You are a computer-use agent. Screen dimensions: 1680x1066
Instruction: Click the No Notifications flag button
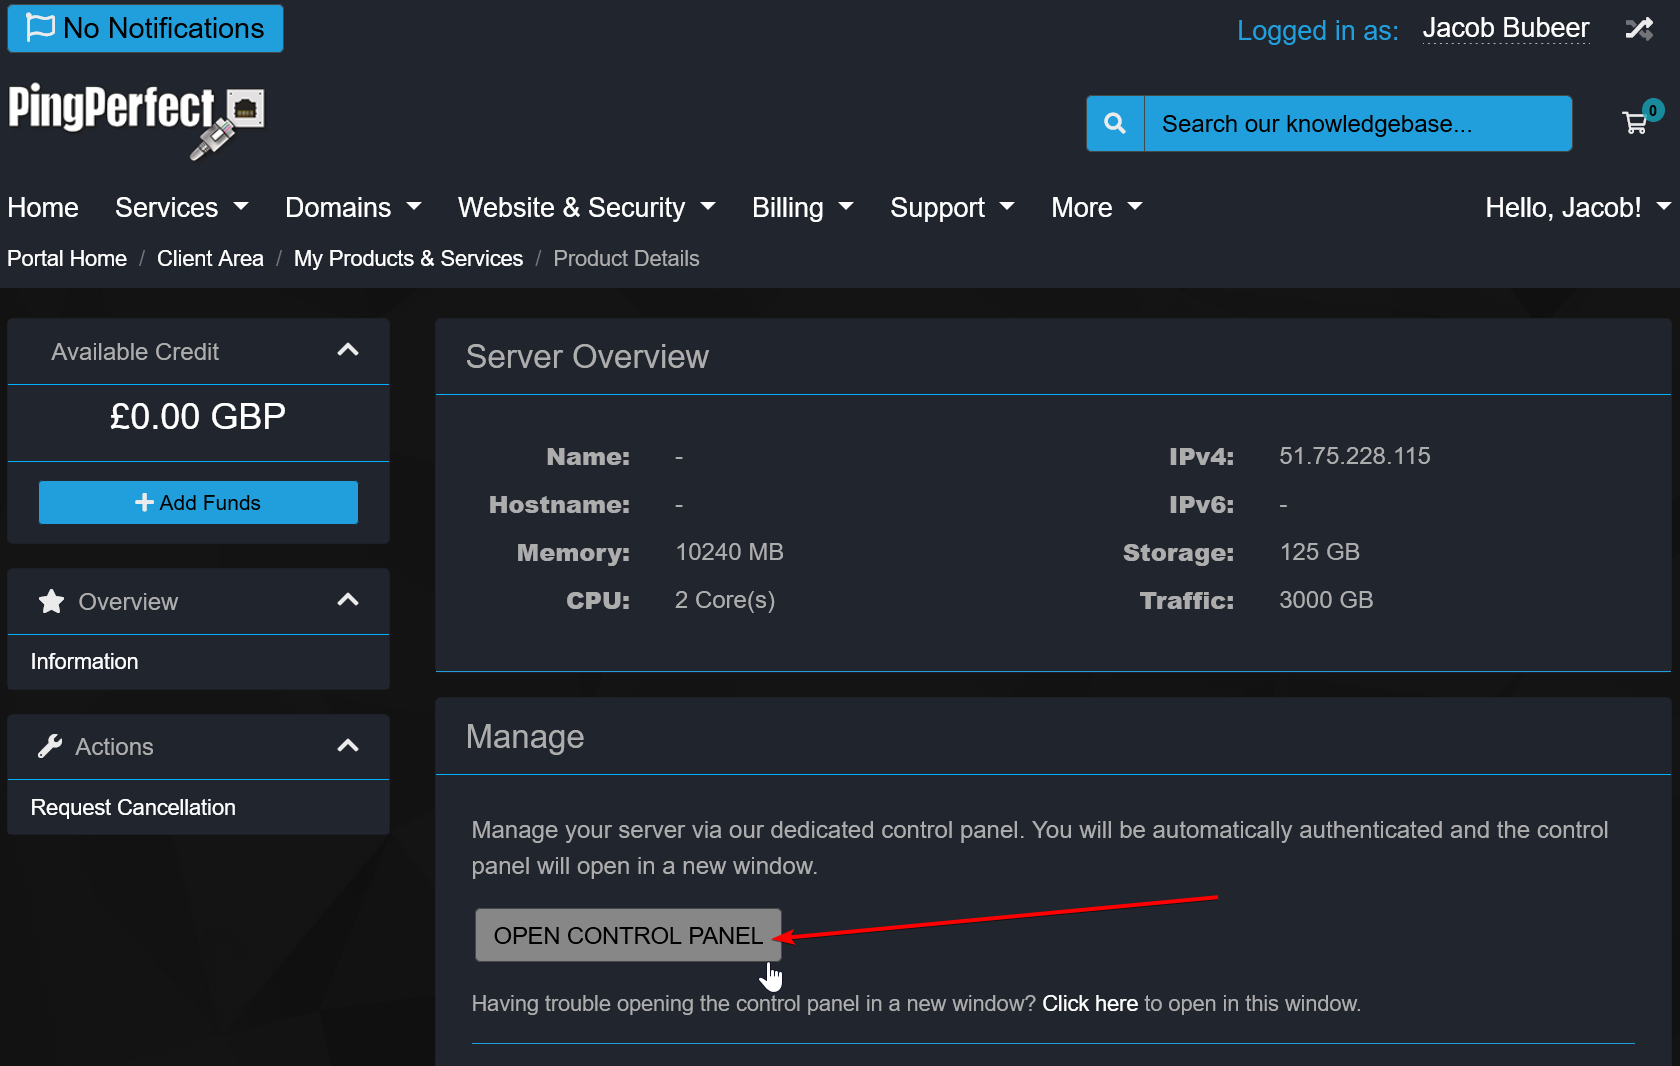coord(146,28)
